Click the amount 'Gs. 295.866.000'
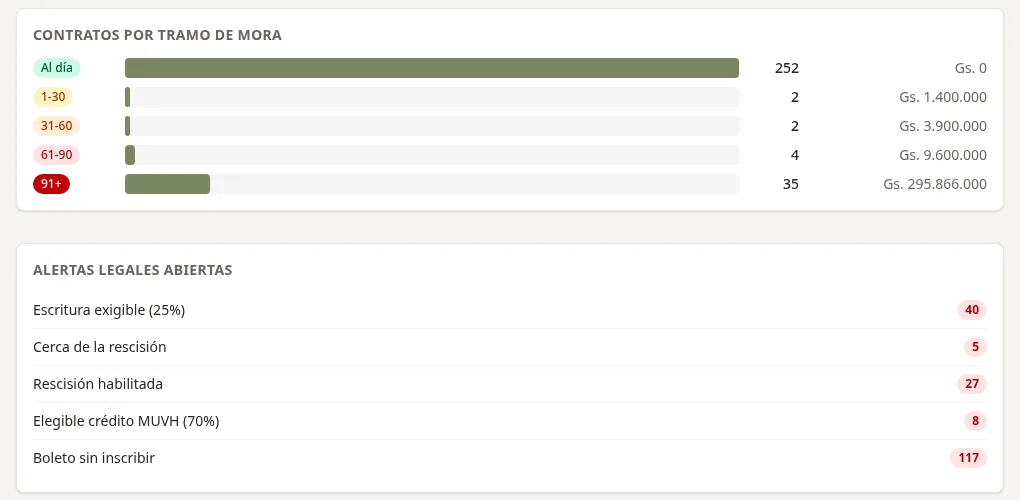 click(935, 184)
